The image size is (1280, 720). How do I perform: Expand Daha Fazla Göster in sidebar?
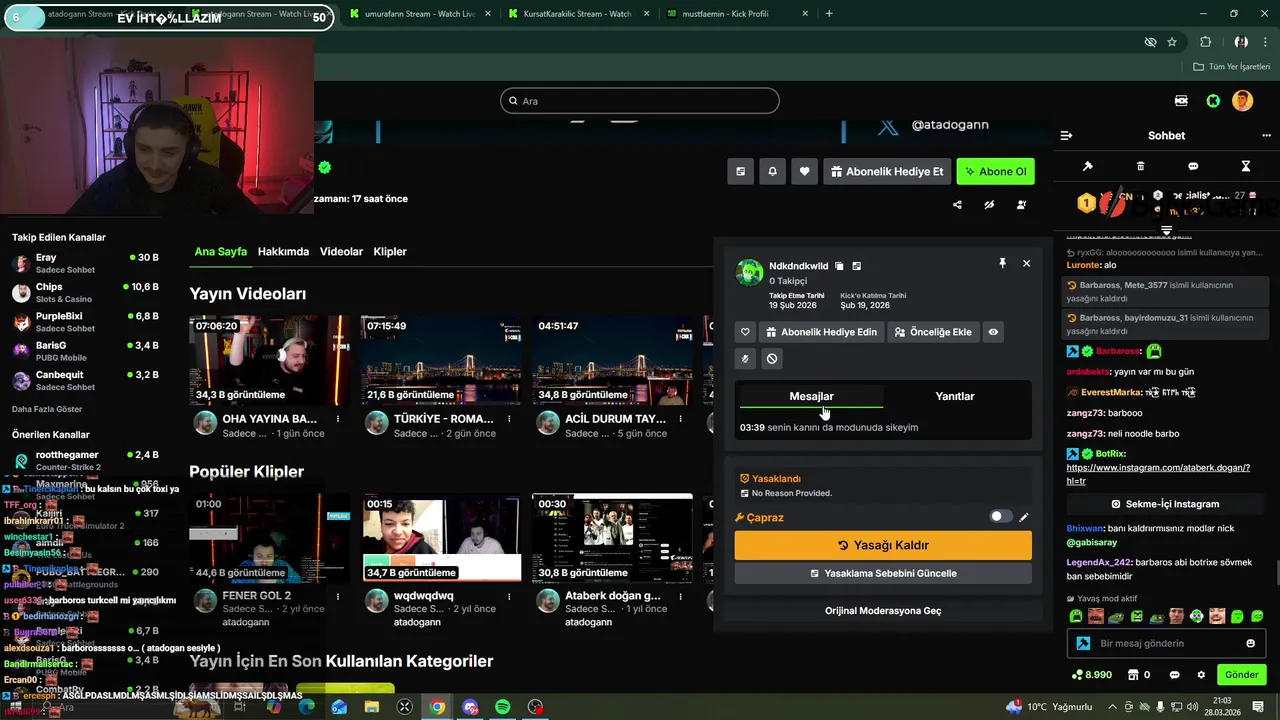pos(47,409)
